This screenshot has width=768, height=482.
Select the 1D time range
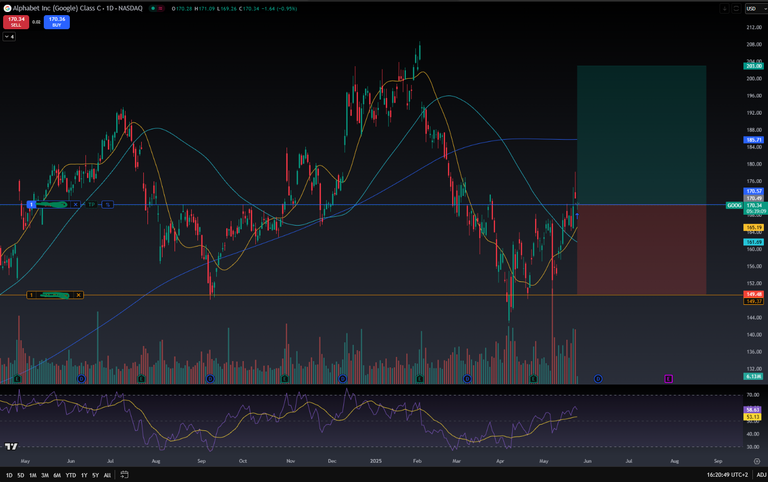click(x=9, y=475)
